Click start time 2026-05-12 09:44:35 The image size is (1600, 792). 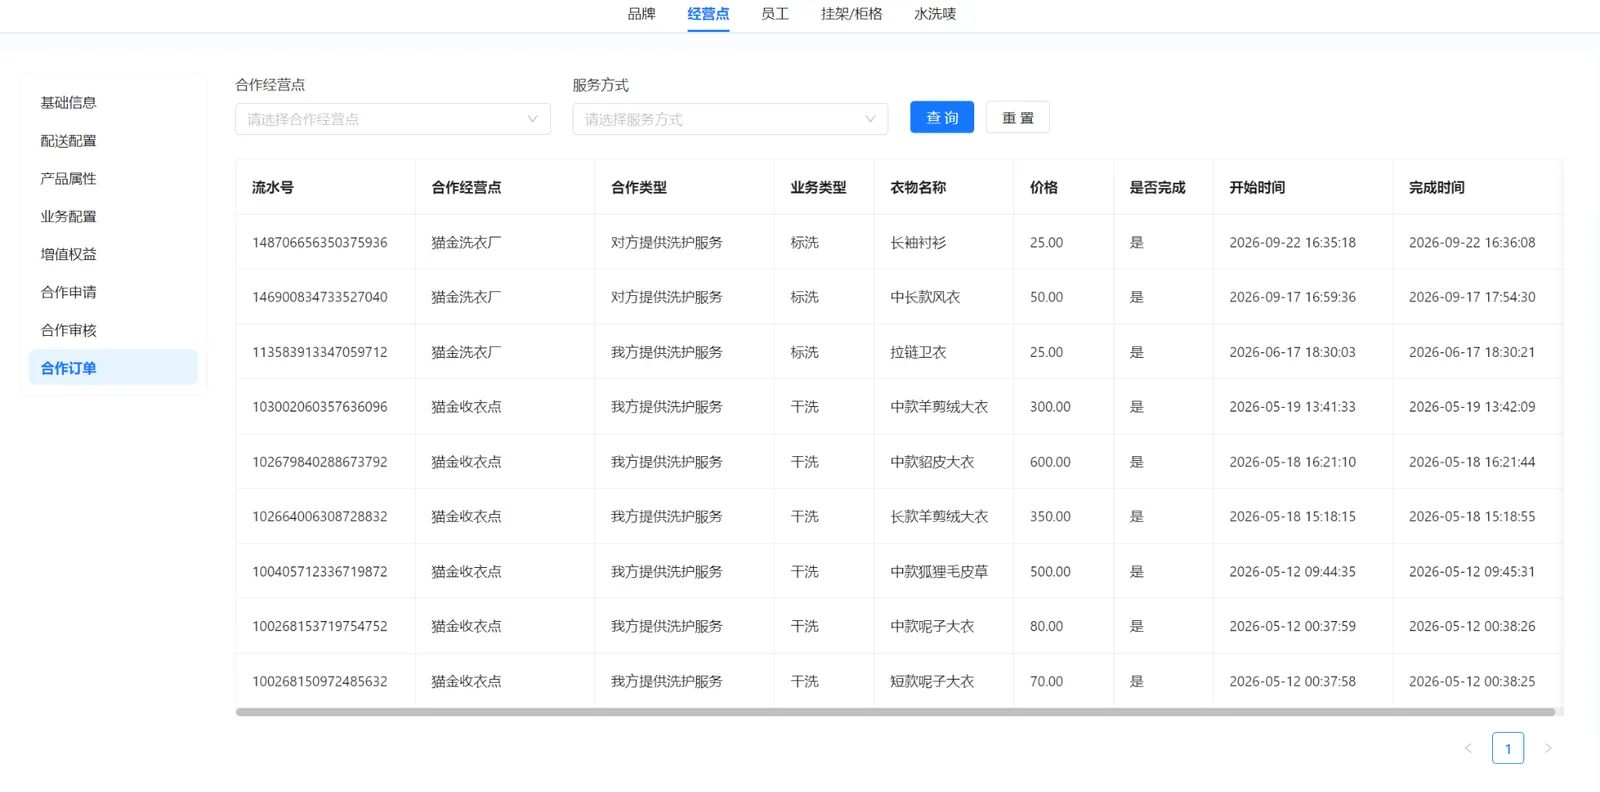(x=1292, y=571)
